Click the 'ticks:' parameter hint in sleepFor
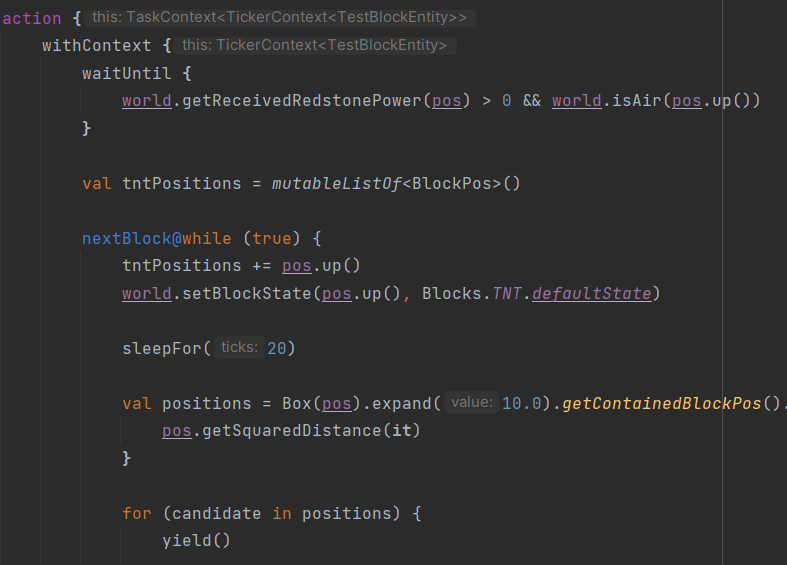The height and width of the screenshot is (565, 787). pos(239,348)
